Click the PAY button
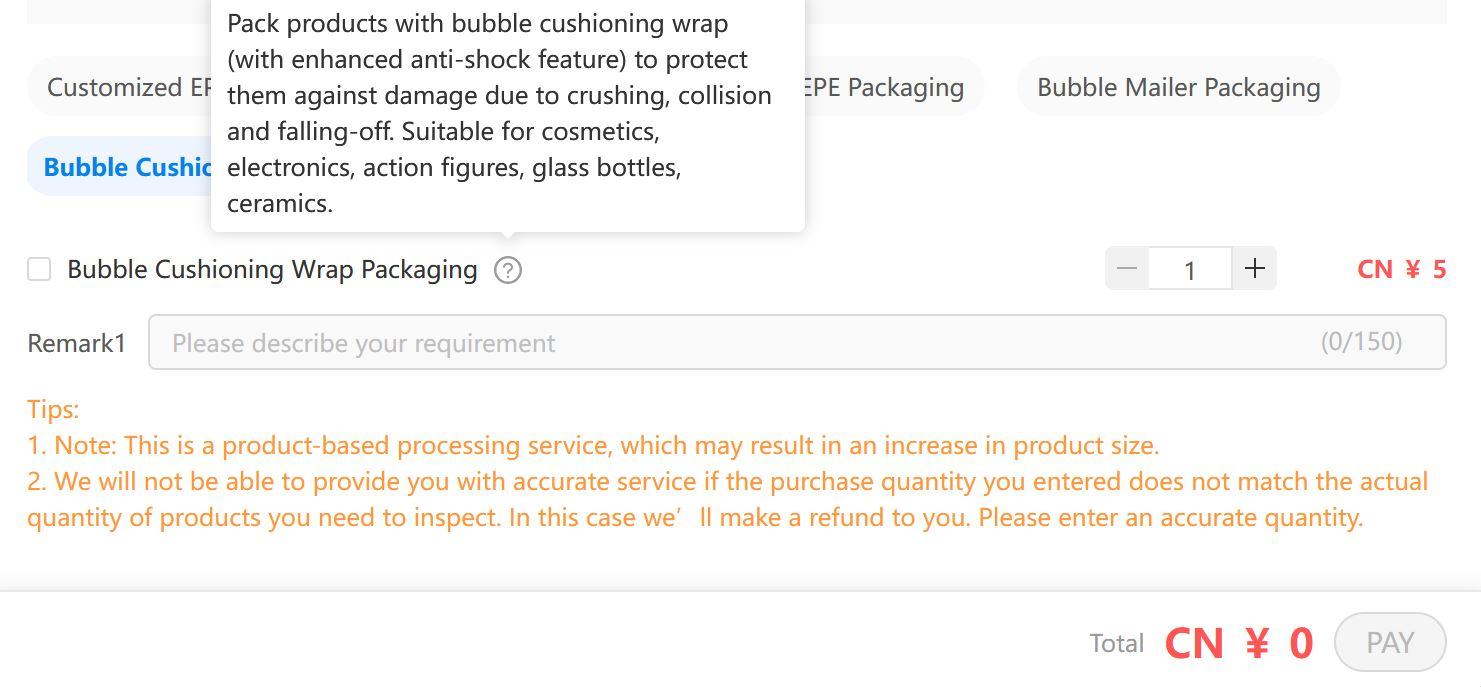Image resolution: width=1481 pixels, height=687 pixels. 1390,642
